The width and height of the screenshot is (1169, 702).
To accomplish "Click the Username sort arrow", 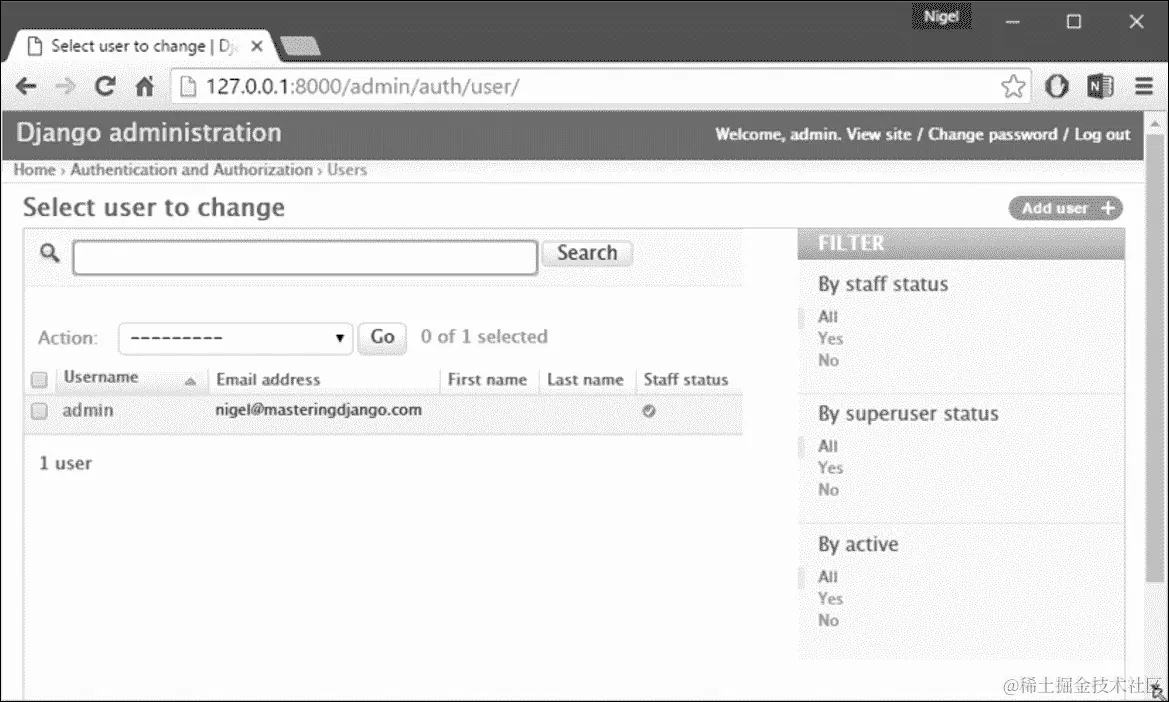I will click(x=190, y=381).
